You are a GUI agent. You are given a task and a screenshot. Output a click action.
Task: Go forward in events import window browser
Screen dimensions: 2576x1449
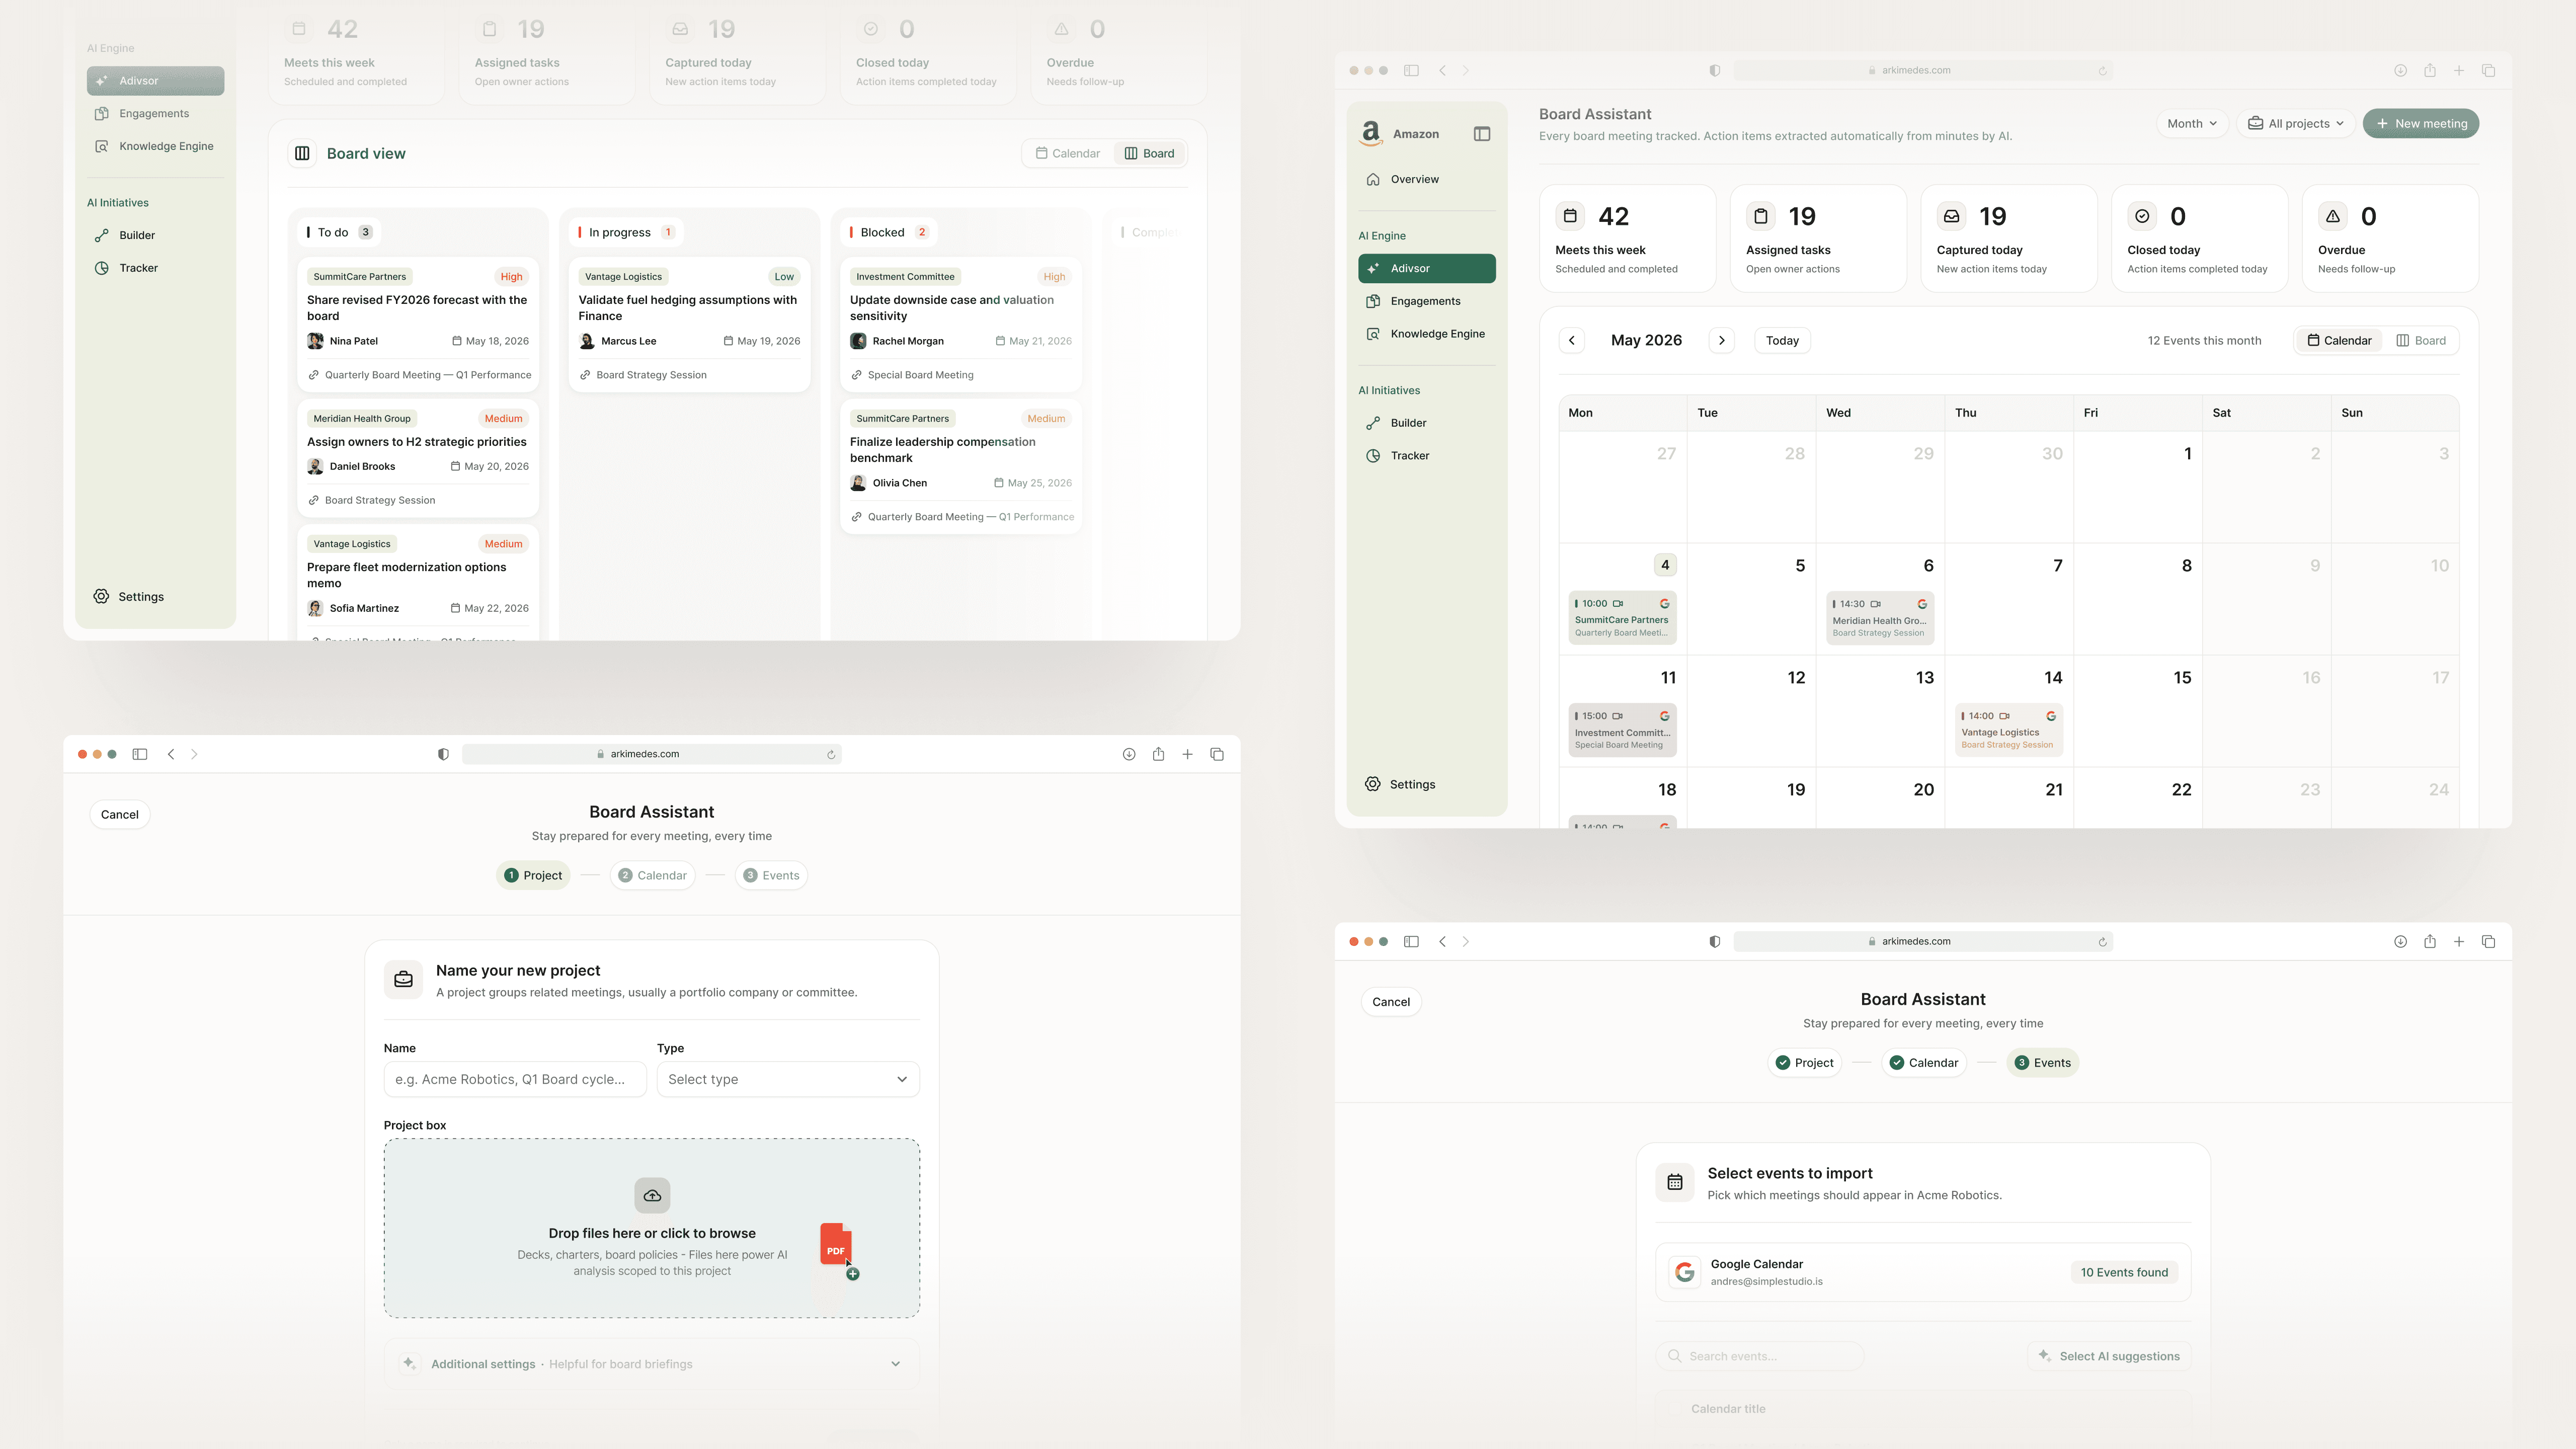1466,941
